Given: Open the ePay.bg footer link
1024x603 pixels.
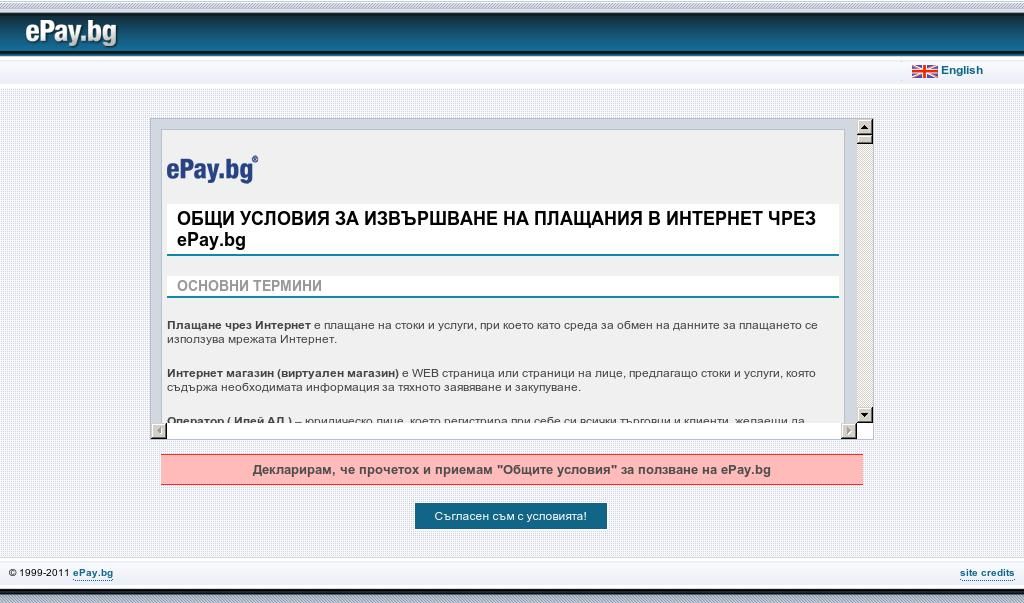Looking at the screenshot, I should [x=93, y=573].
